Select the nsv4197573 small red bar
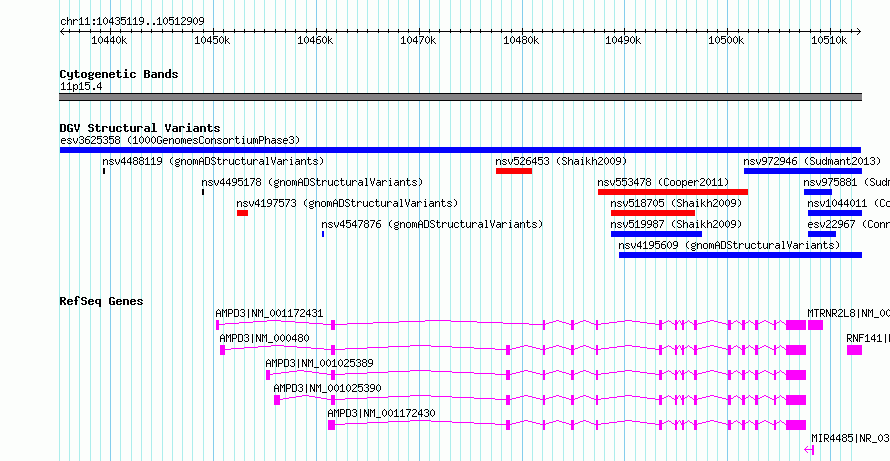Screen dimensions: 890x461 (x=242, y=213)
